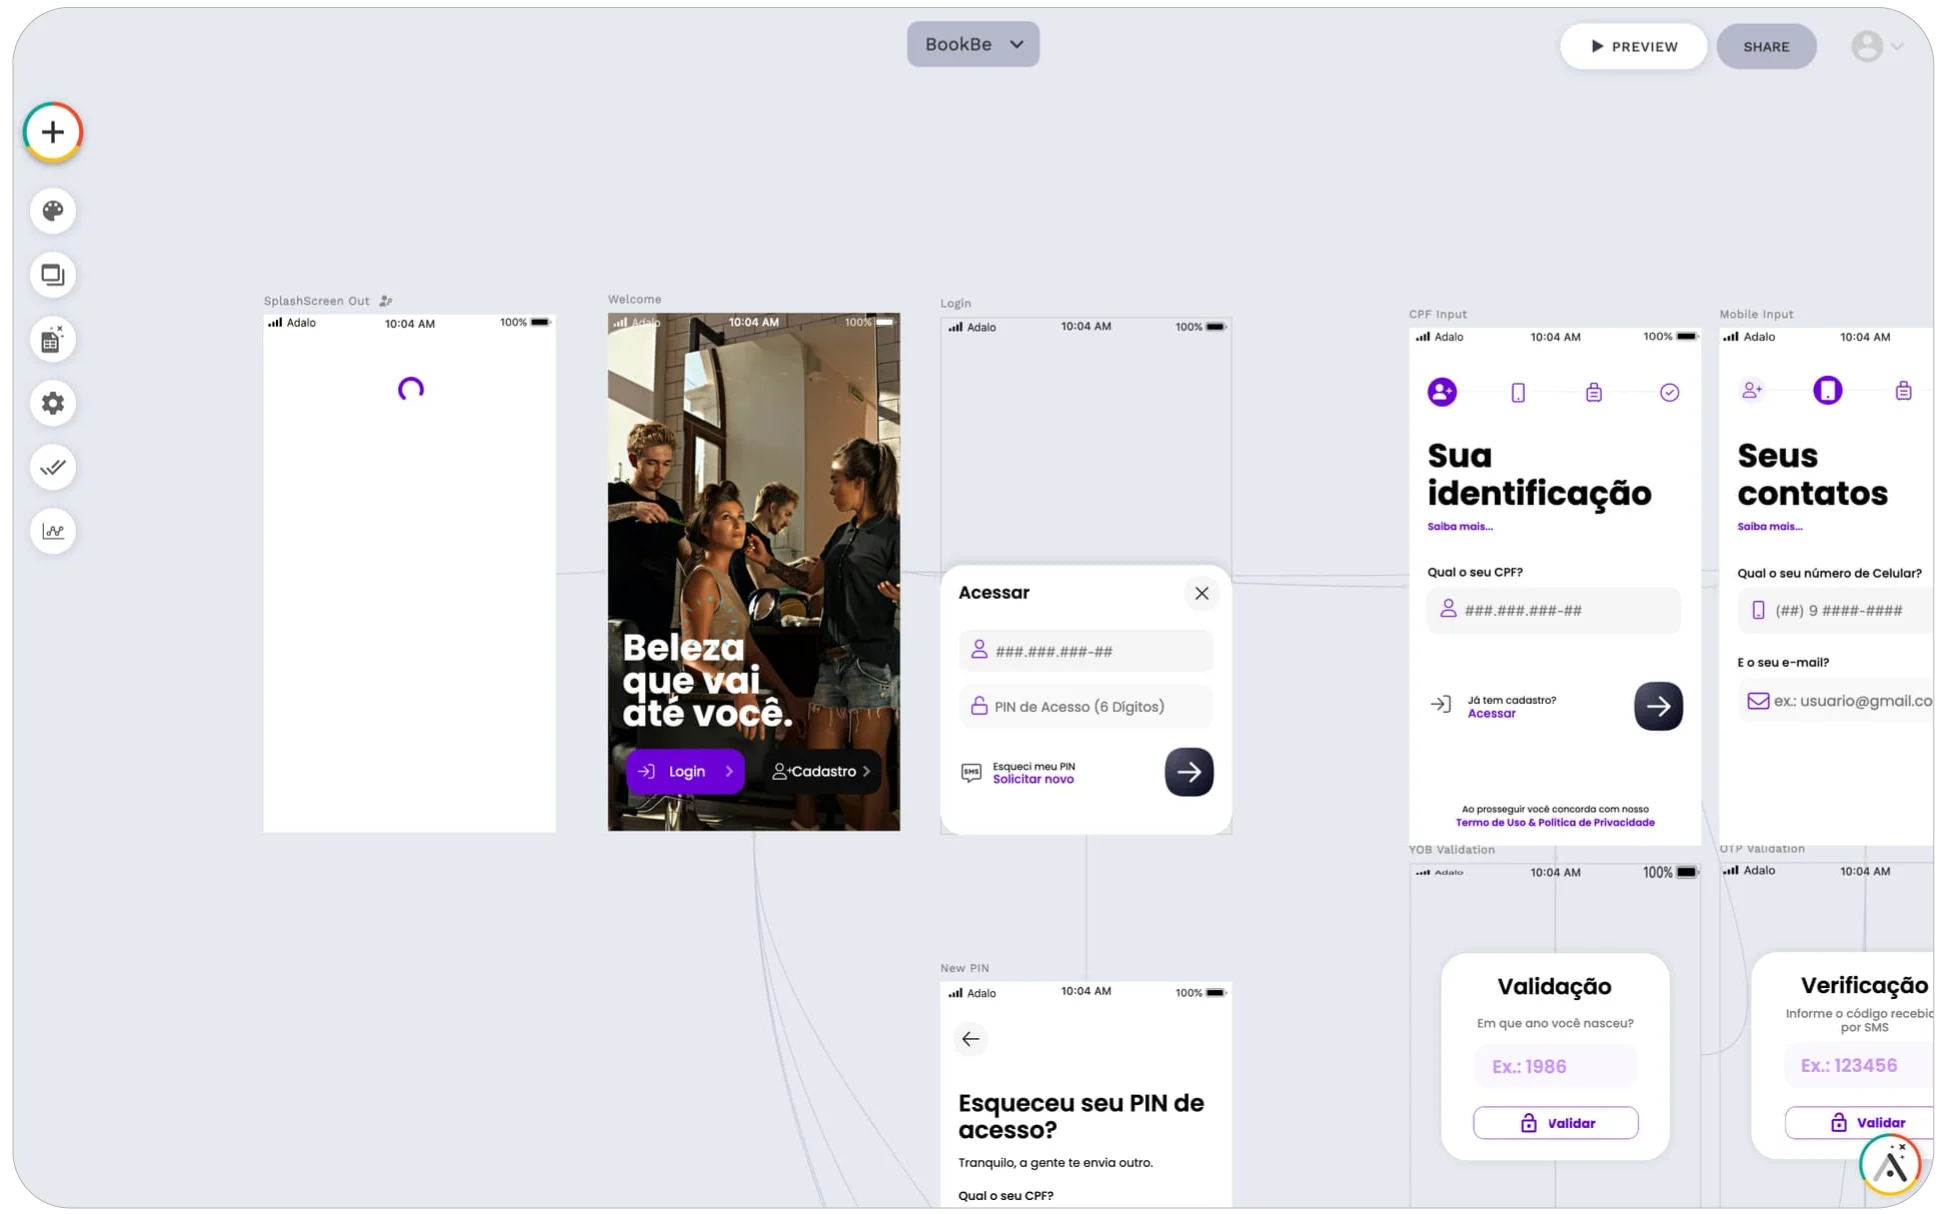Click the Solicitar novo link

tap(1033, 779)
